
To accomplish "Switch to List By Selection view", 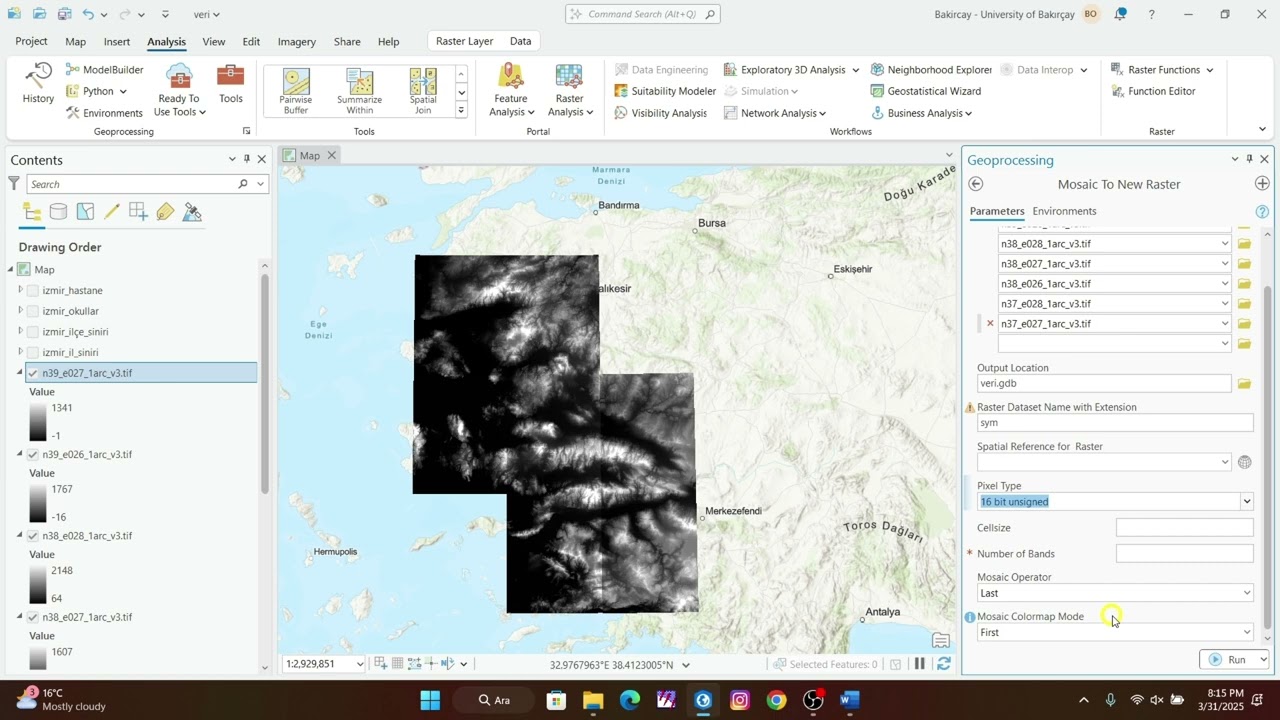I will click(x=85, y=212).
